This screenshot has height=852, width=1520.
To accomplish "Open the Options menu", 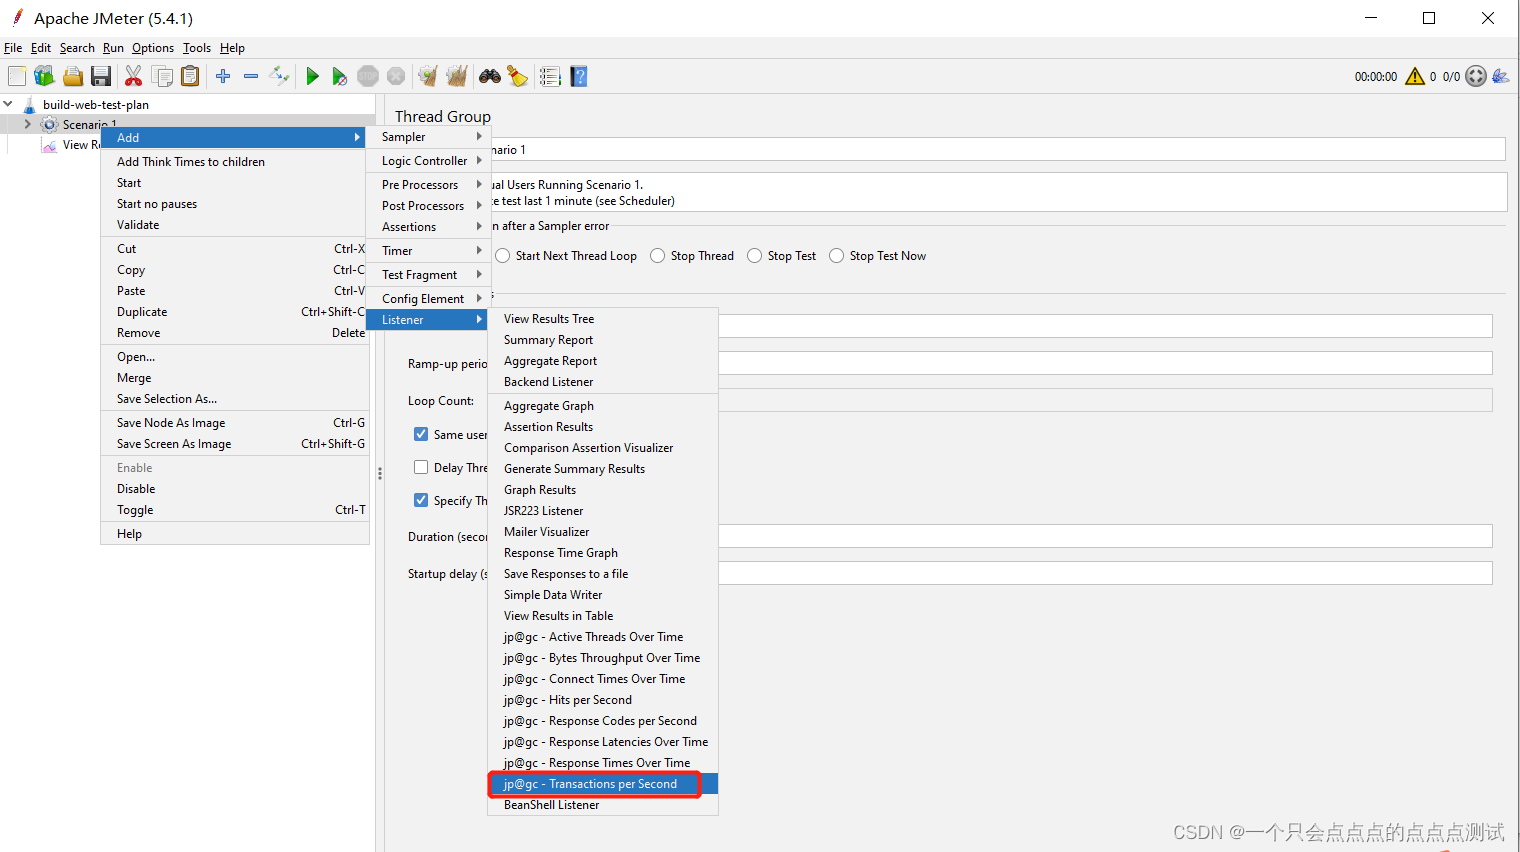I will 153,48.
